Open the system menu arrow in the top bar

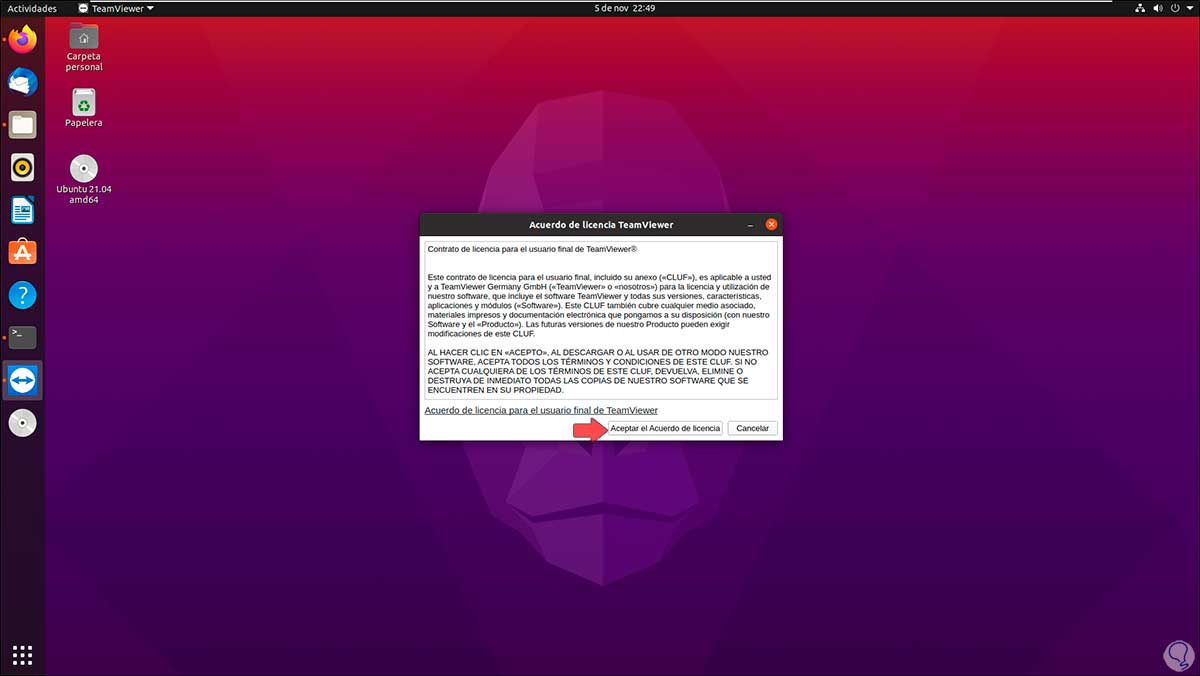coord(1191,8)
